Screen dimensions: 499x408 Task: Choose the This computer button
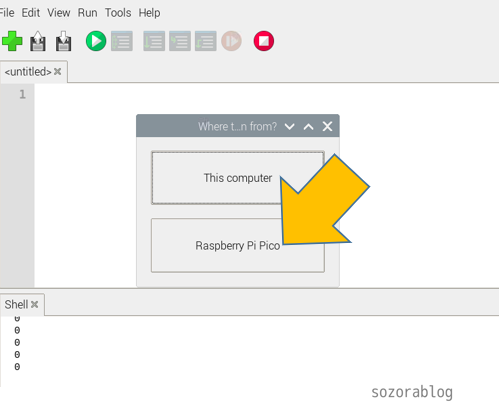(238, 178)
